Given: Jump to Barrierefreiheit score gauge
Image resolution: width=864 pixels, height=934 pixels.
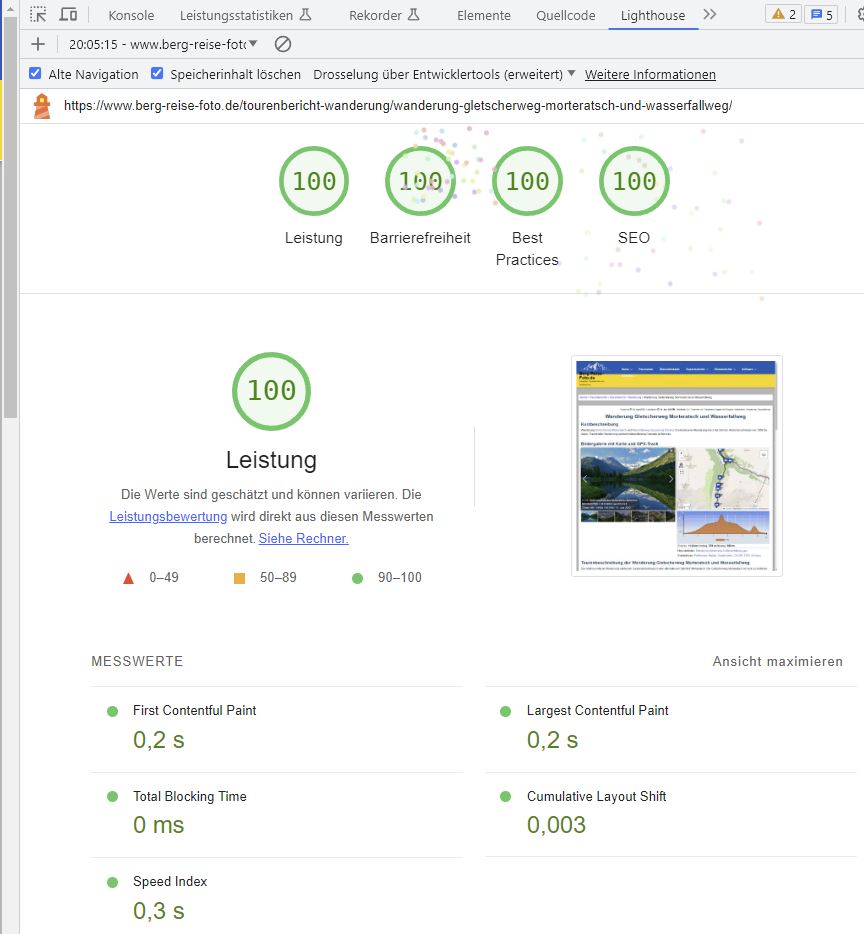Looking at the screenshot, I should pyautogui.click(x=420, y=181).
